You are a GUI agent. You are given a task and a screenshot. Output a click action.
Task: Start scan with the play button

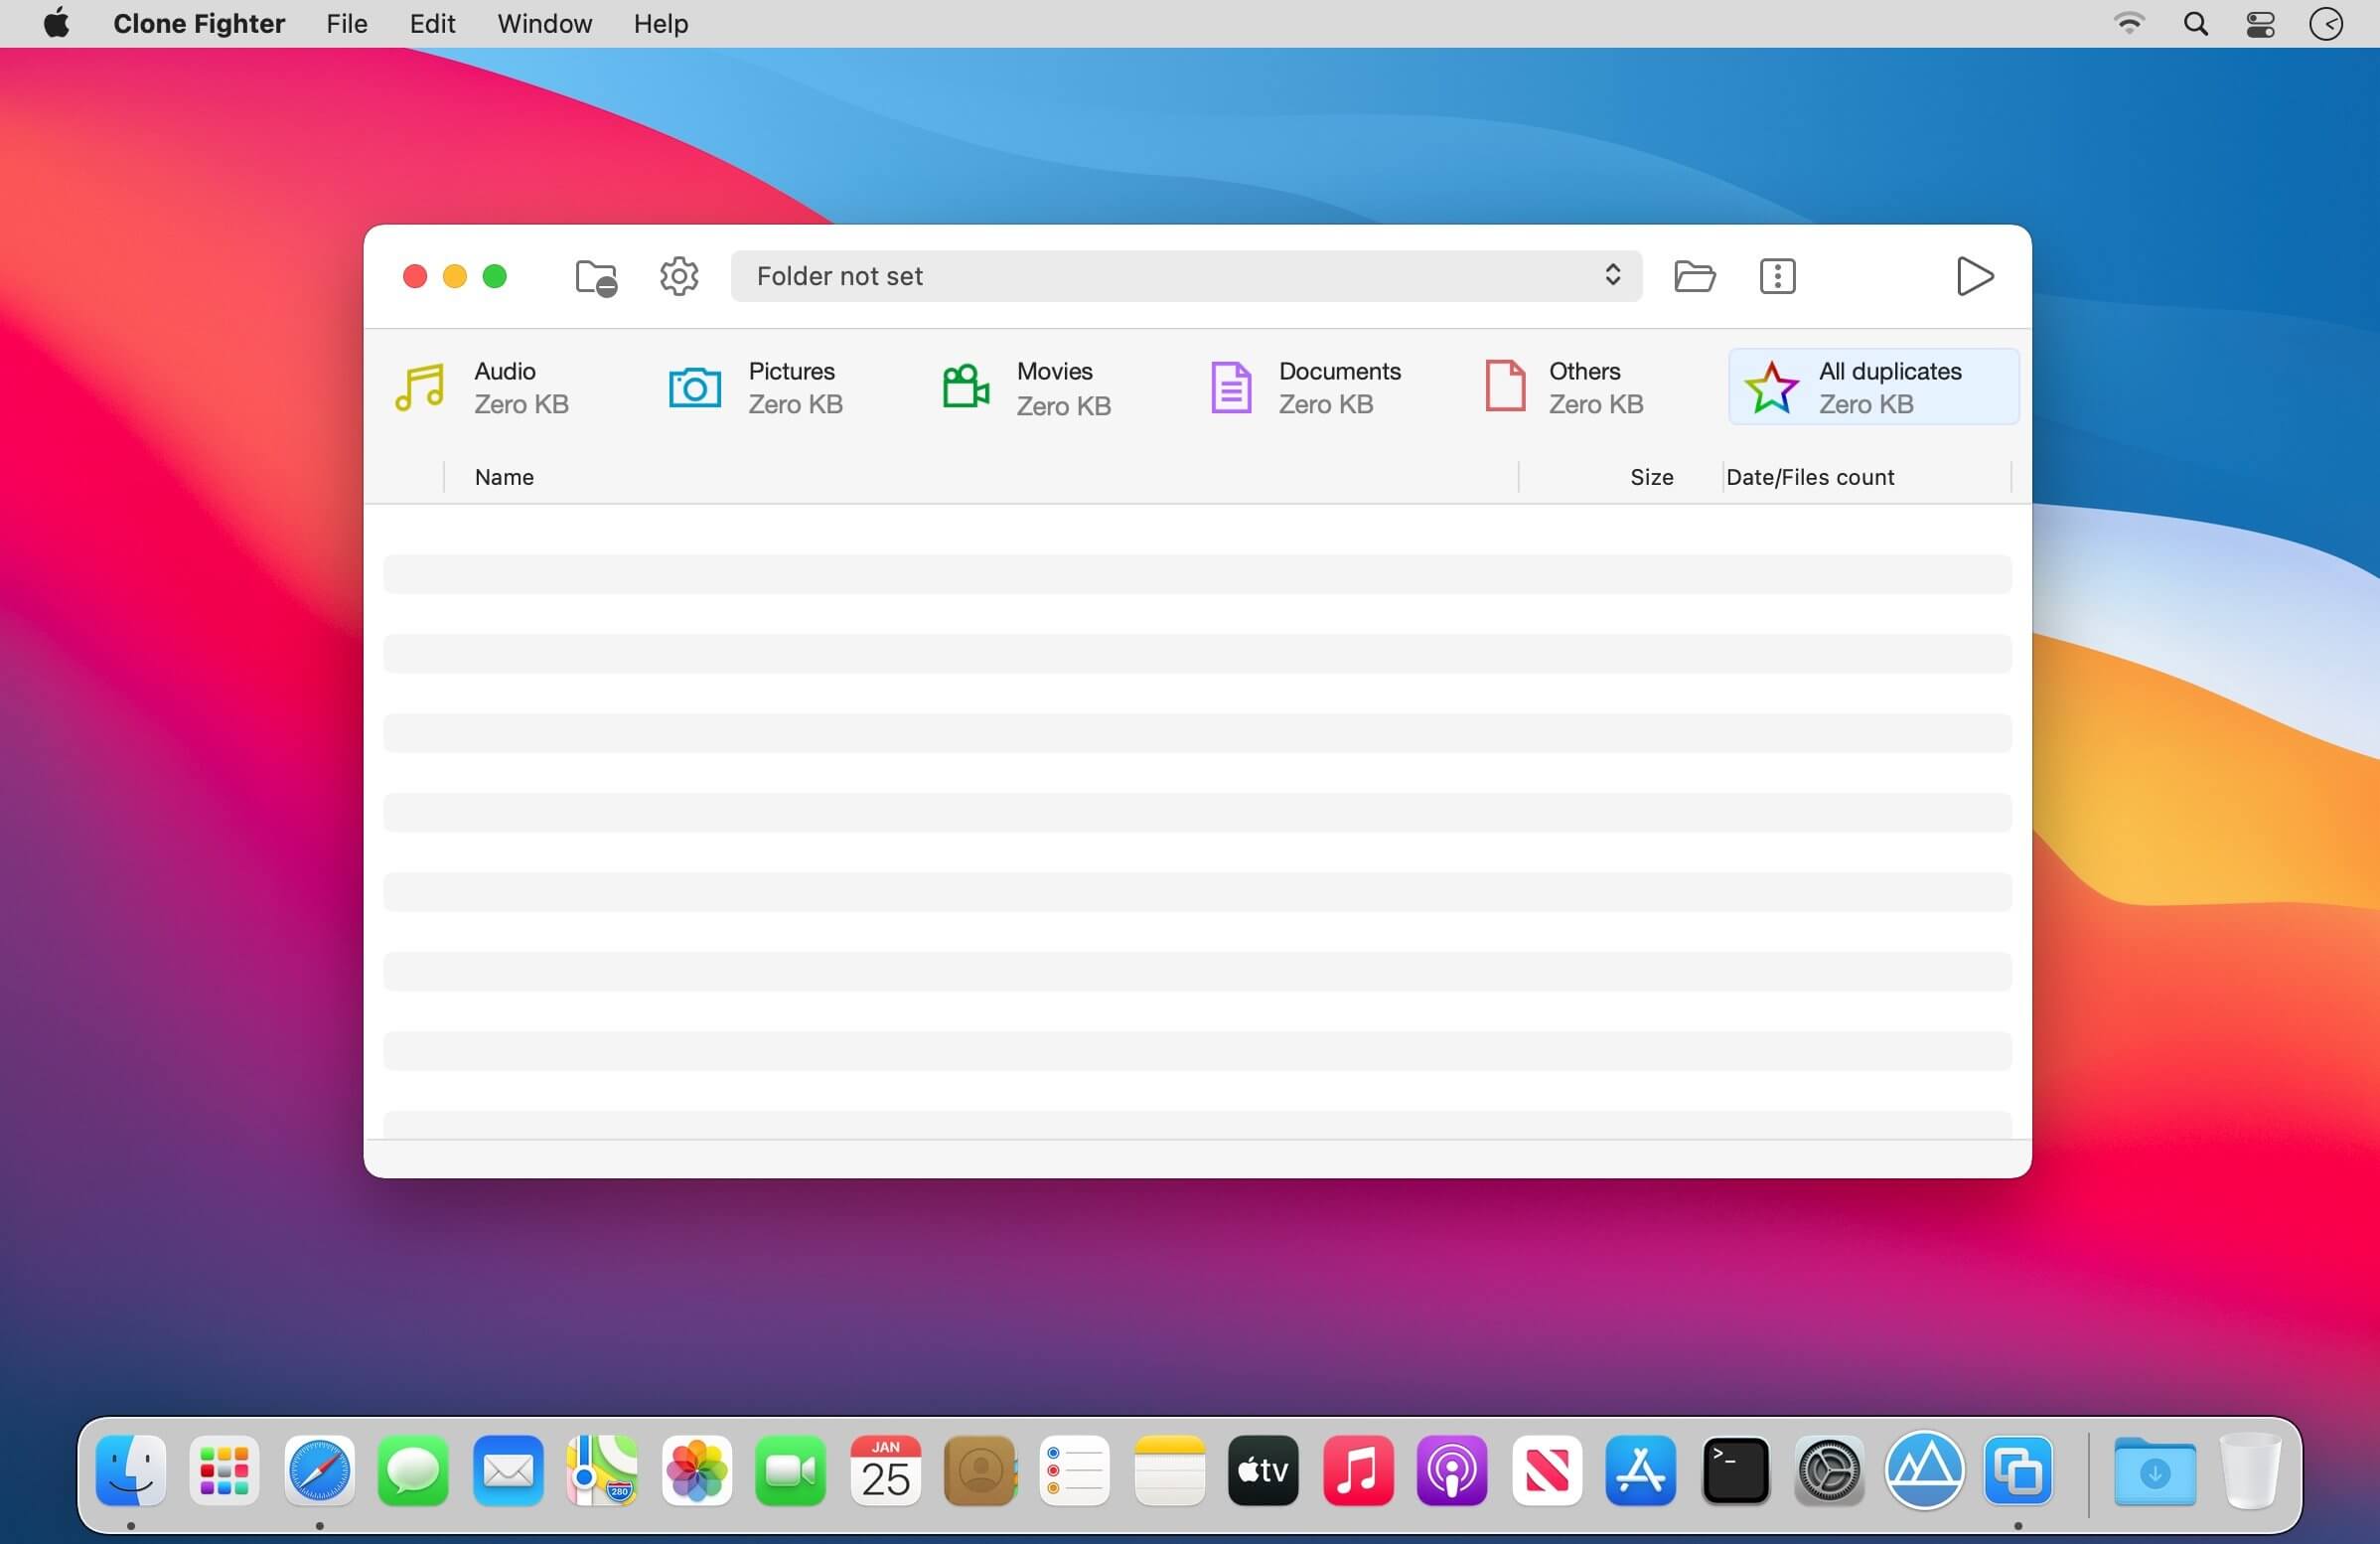click(x=1974, y=276)
